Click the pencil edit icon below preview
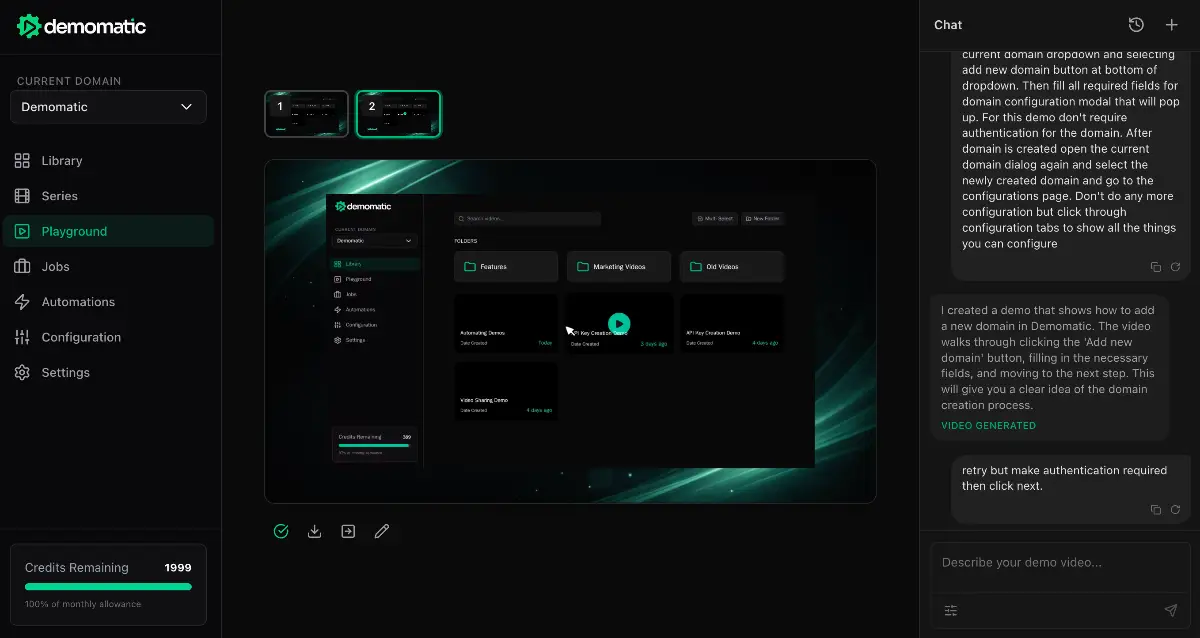Screen dimensions: 1200x638 (x=381, y=532)
